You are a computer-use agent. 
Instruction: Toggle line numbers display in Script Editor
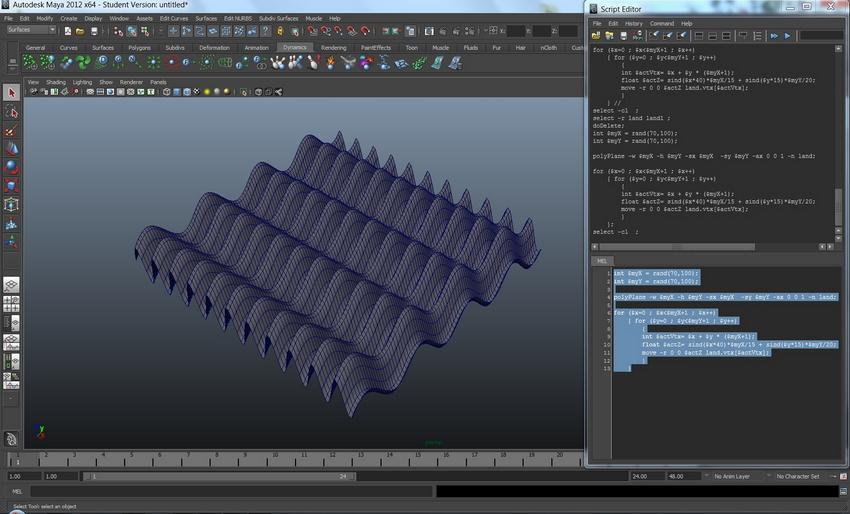tap(758, 36)
